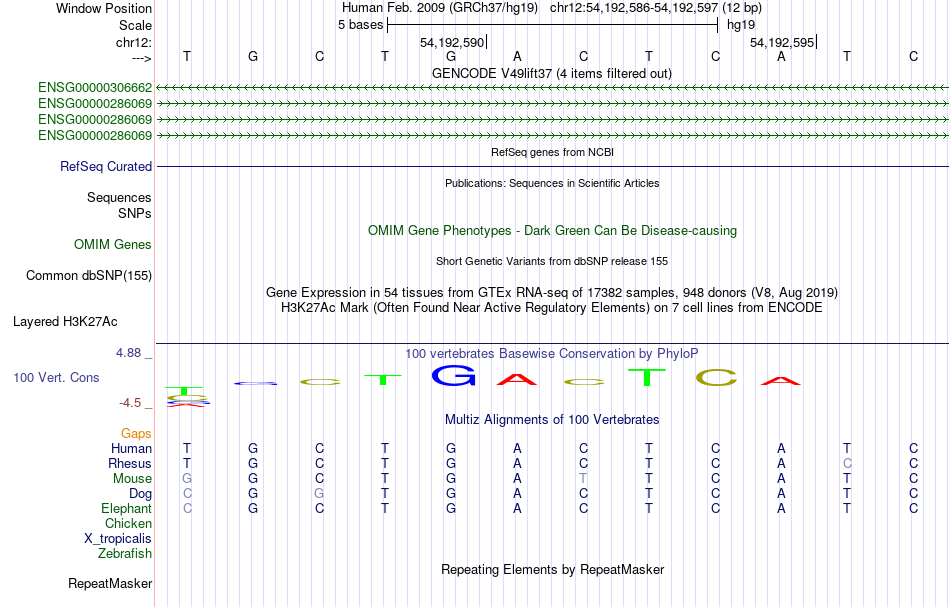
Task: Open Short Genetic Variants from dbSNP title
Action: pyautogui.click(x=552, y=261)
